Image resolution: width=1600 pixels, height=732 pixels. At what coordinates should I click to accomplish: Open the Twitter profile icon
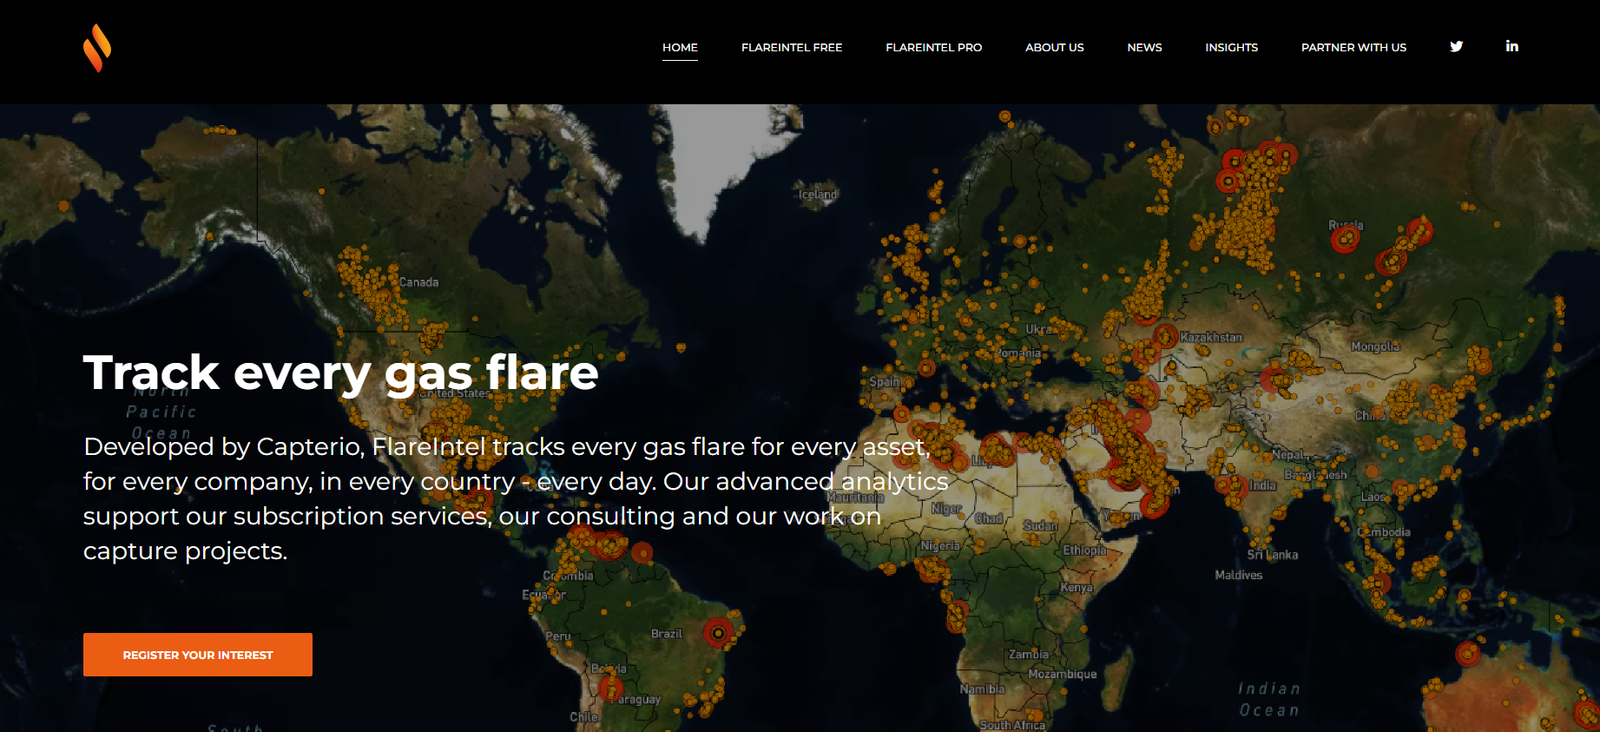click(x=1456, y=47)
